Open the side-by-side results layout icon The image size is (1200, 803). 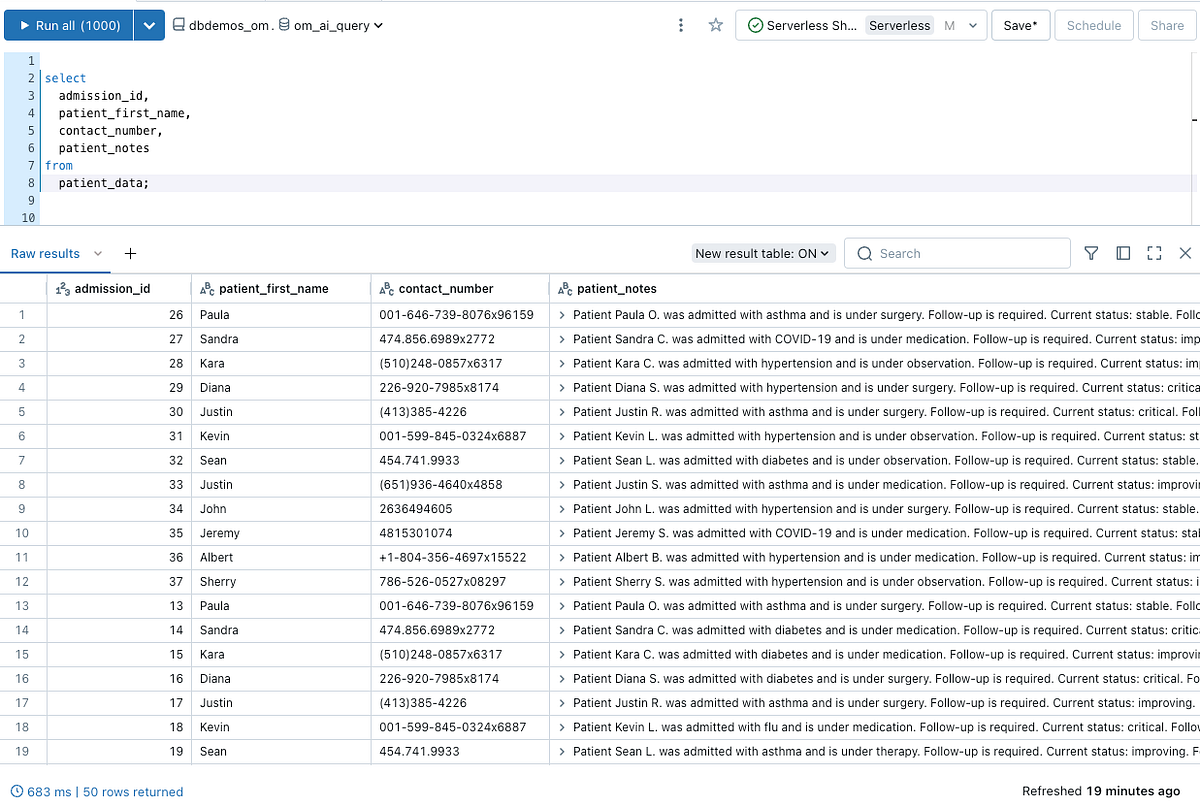pyautogui.click(x=1123, y=253)
